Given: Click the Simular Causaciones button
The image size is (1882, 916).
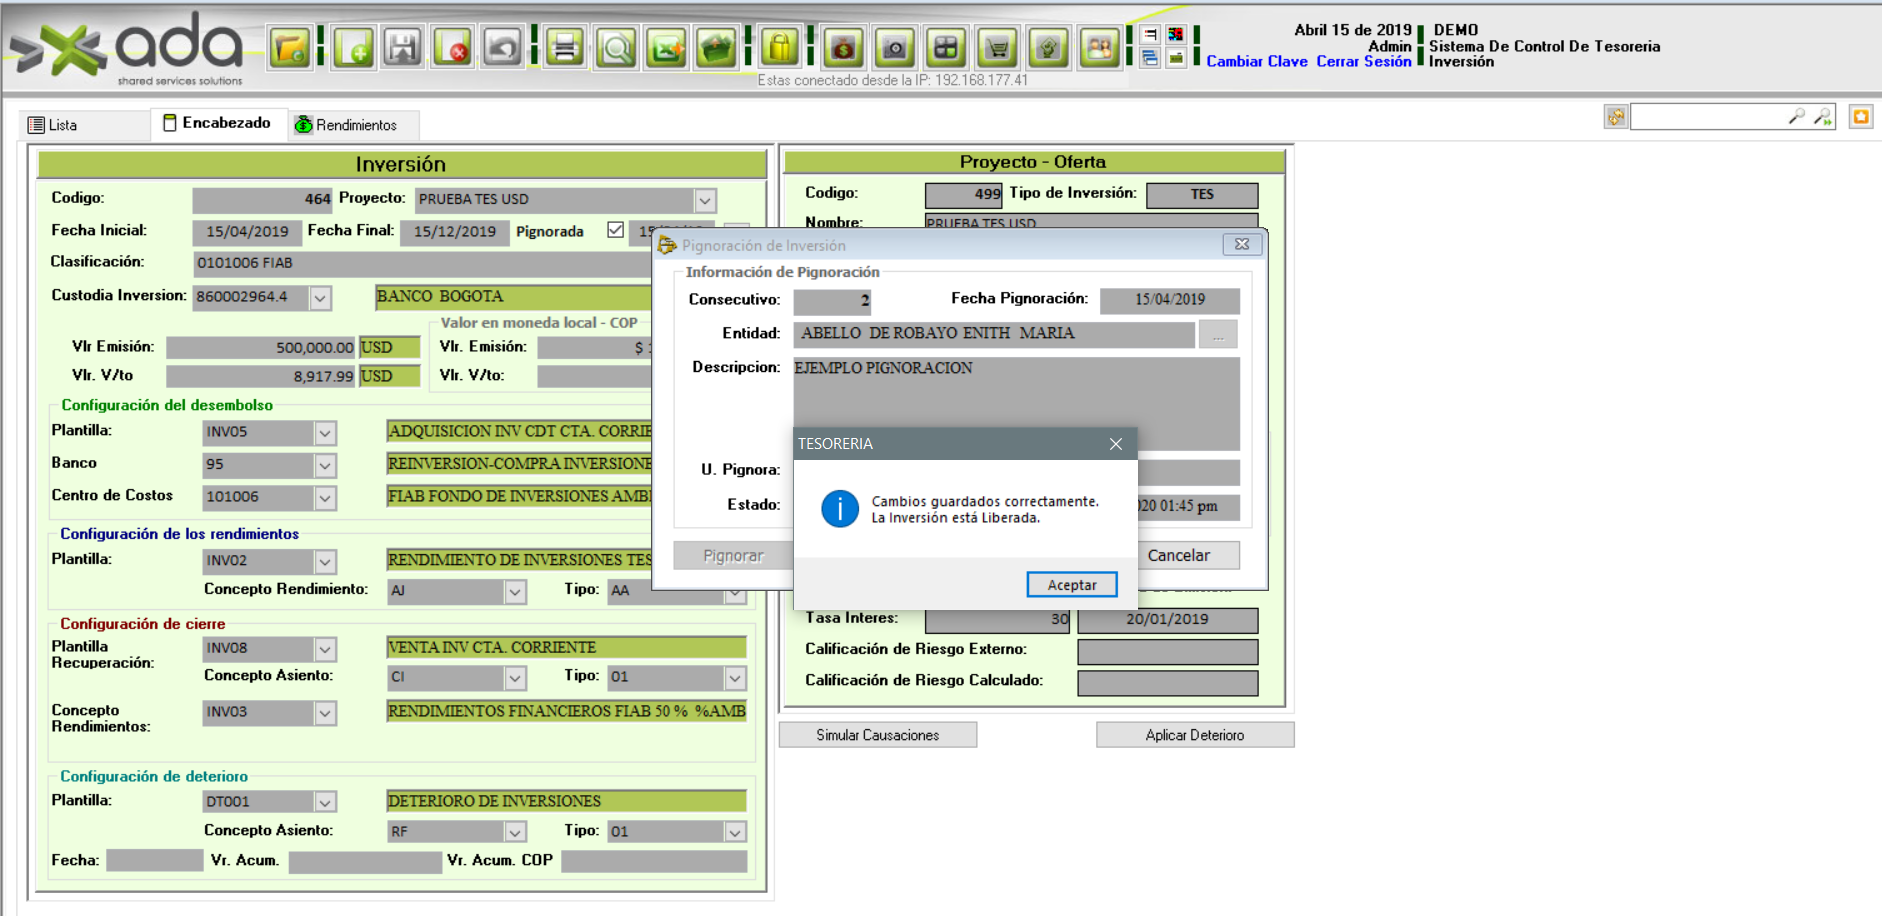Looking at the screenshot, I should tap(877, 735).
